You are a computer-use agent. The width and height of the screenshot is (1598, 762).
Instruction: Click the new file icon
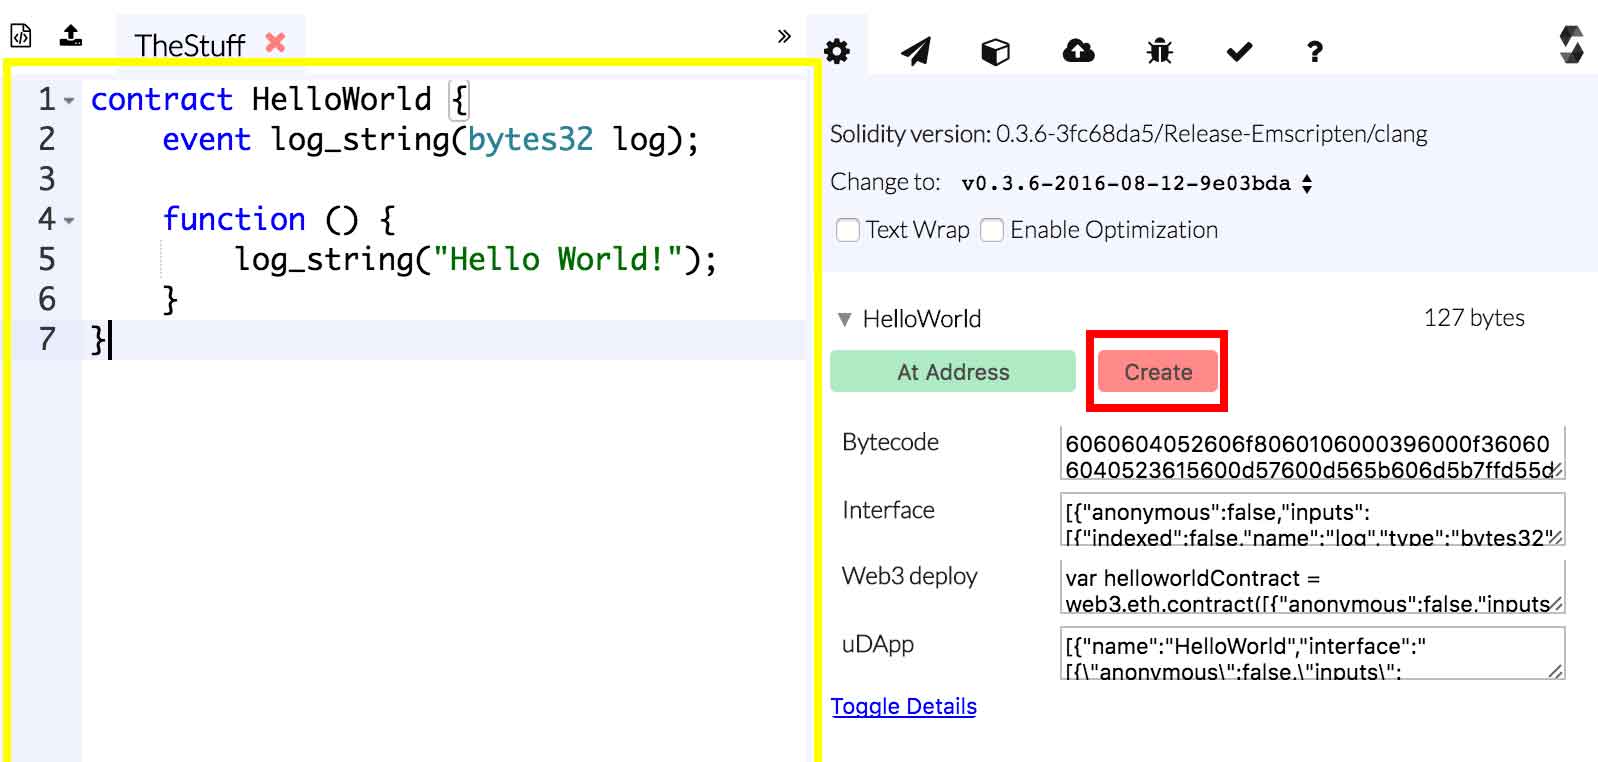[21, 36]
